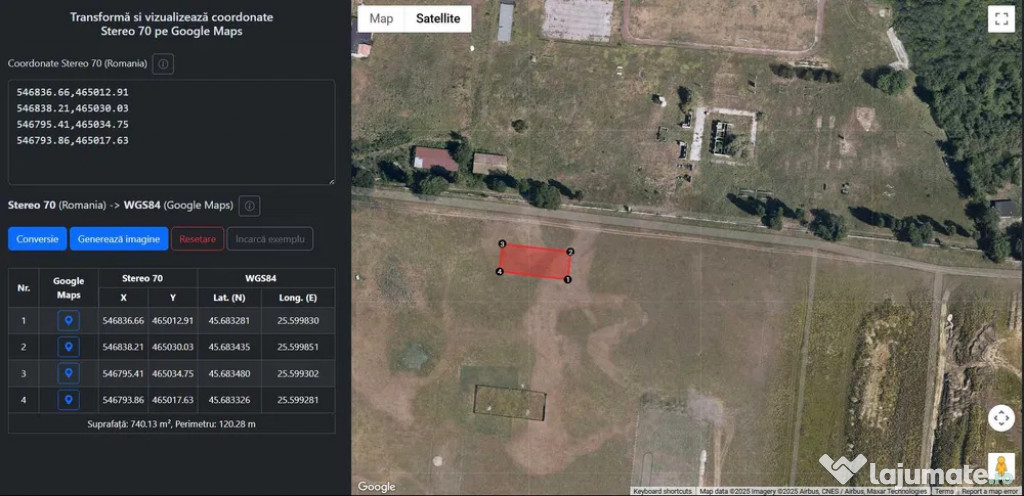Image resolution: width=1024 pixels, height=496 pixels.
Task: Click Generează imagine button
Action: point(119,239)
